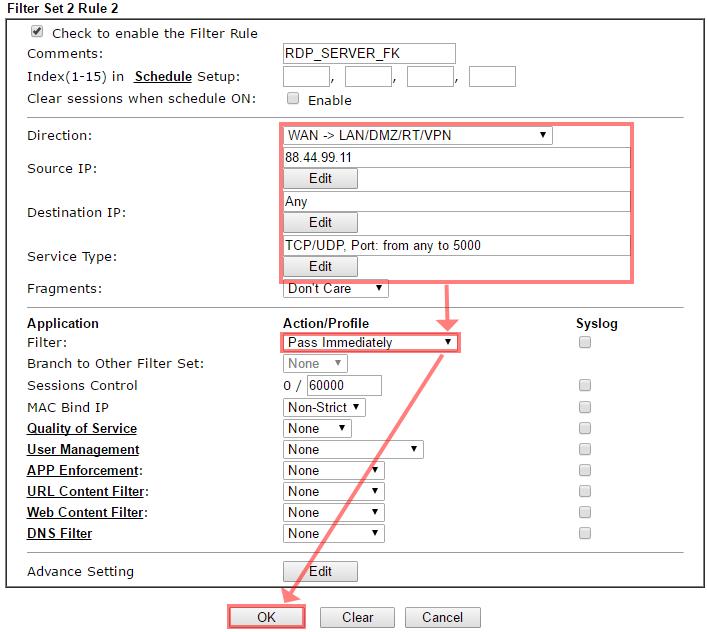This screenshot has width=707, height=632.
Task: Tick Syslog checkbox for Quality of Service
Action: pos(585,428)
